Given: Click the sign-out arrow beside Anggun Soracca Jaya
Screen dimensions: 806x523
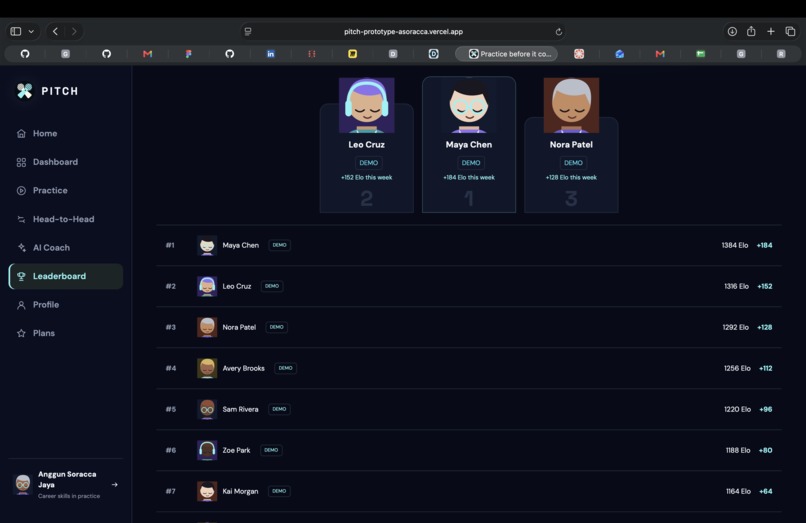Looking at the screenshot, I should pos(115,484).
